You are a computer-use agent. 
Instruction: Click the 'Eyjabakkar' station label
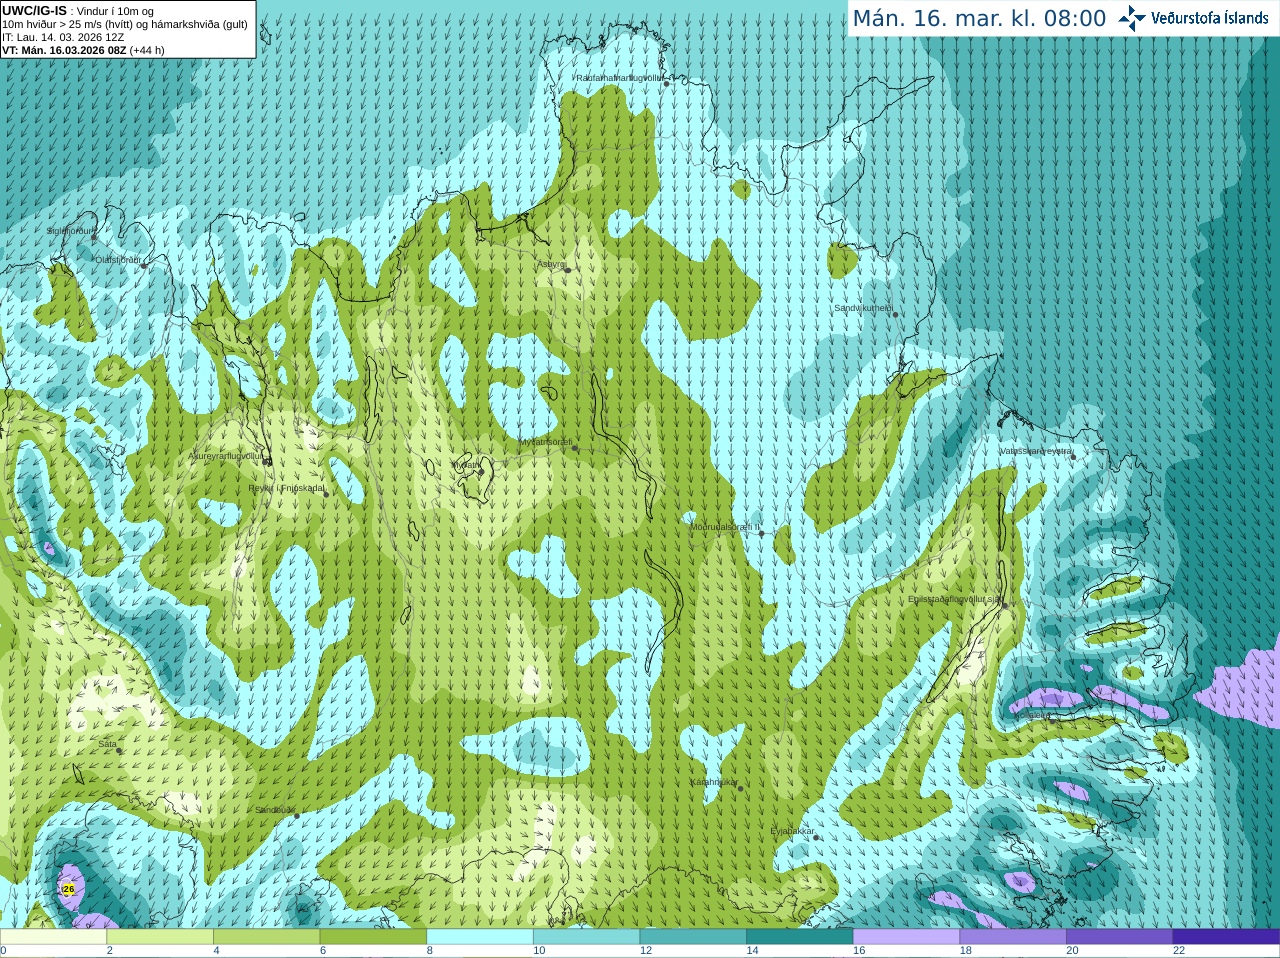(x=793, y=830)
